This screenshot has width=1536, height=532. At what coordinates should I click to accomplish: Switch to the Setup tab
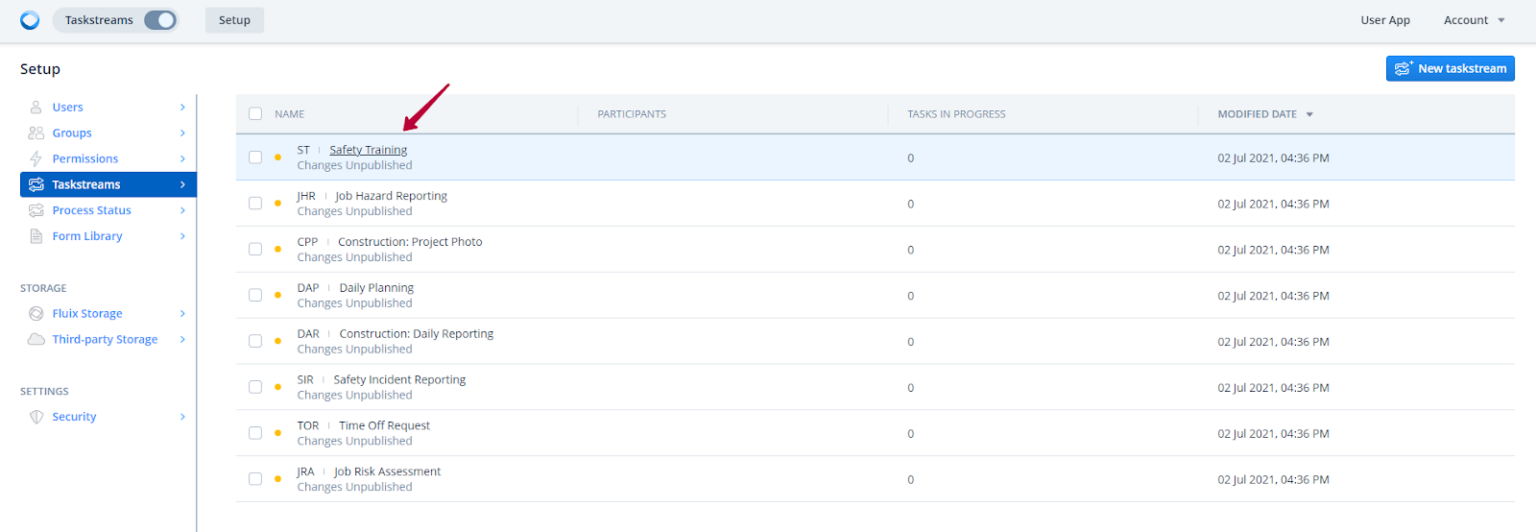234,20
